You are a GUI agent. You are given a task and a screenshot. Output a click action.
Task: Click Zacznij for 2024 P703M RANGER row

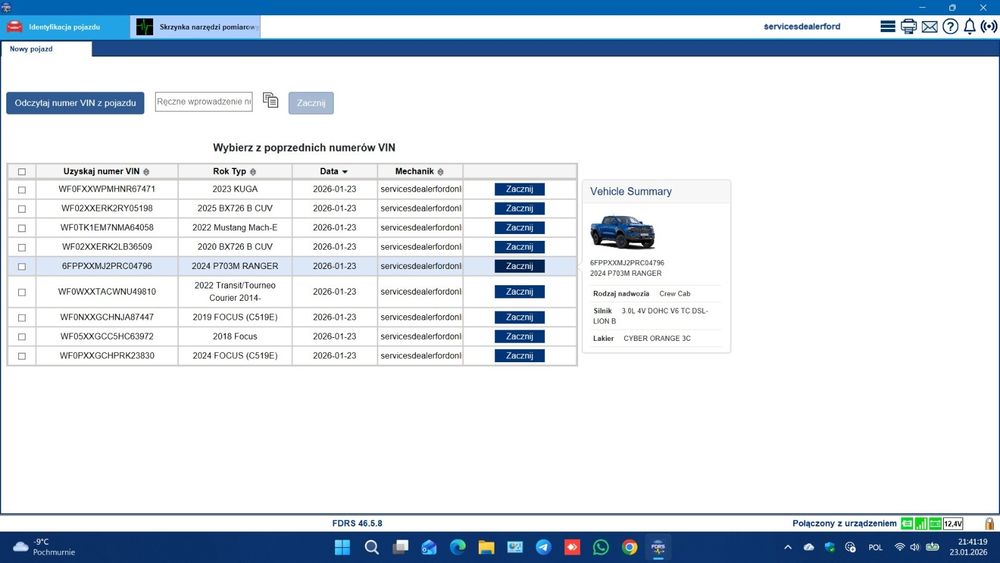(519, 266)
